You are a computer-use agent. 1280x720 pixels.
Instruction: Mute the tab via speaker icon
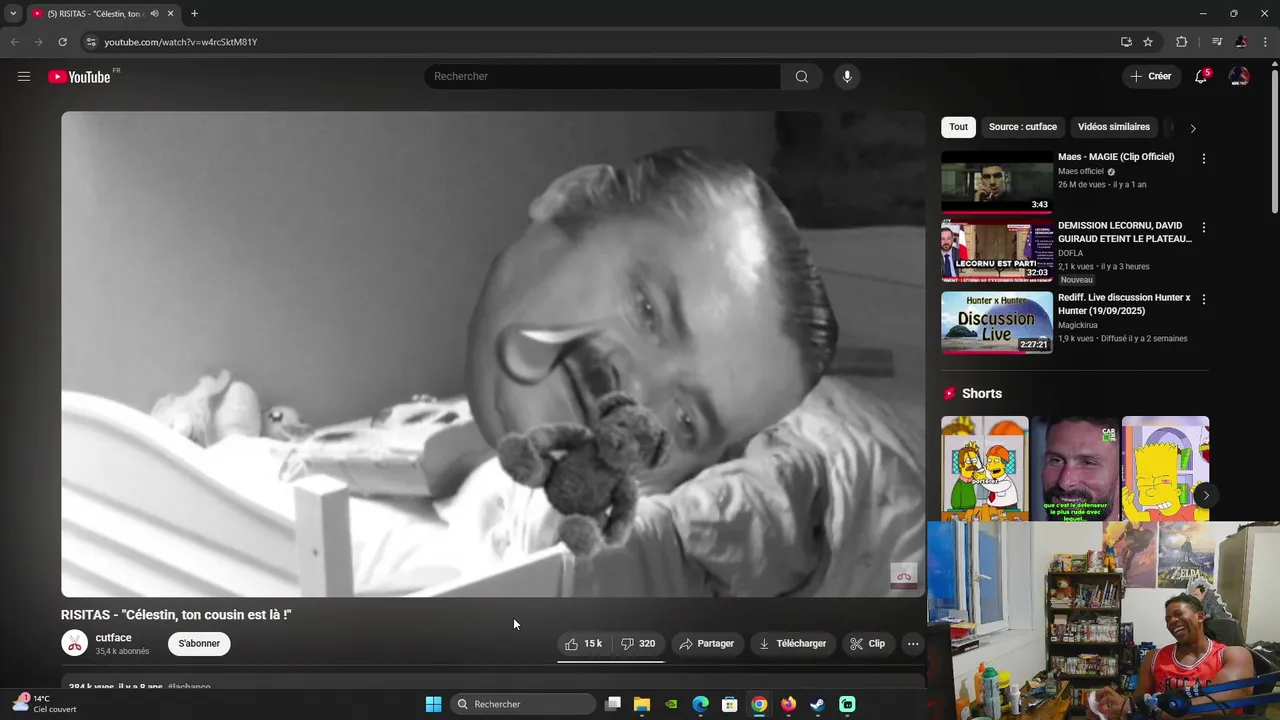click(154, 14)
